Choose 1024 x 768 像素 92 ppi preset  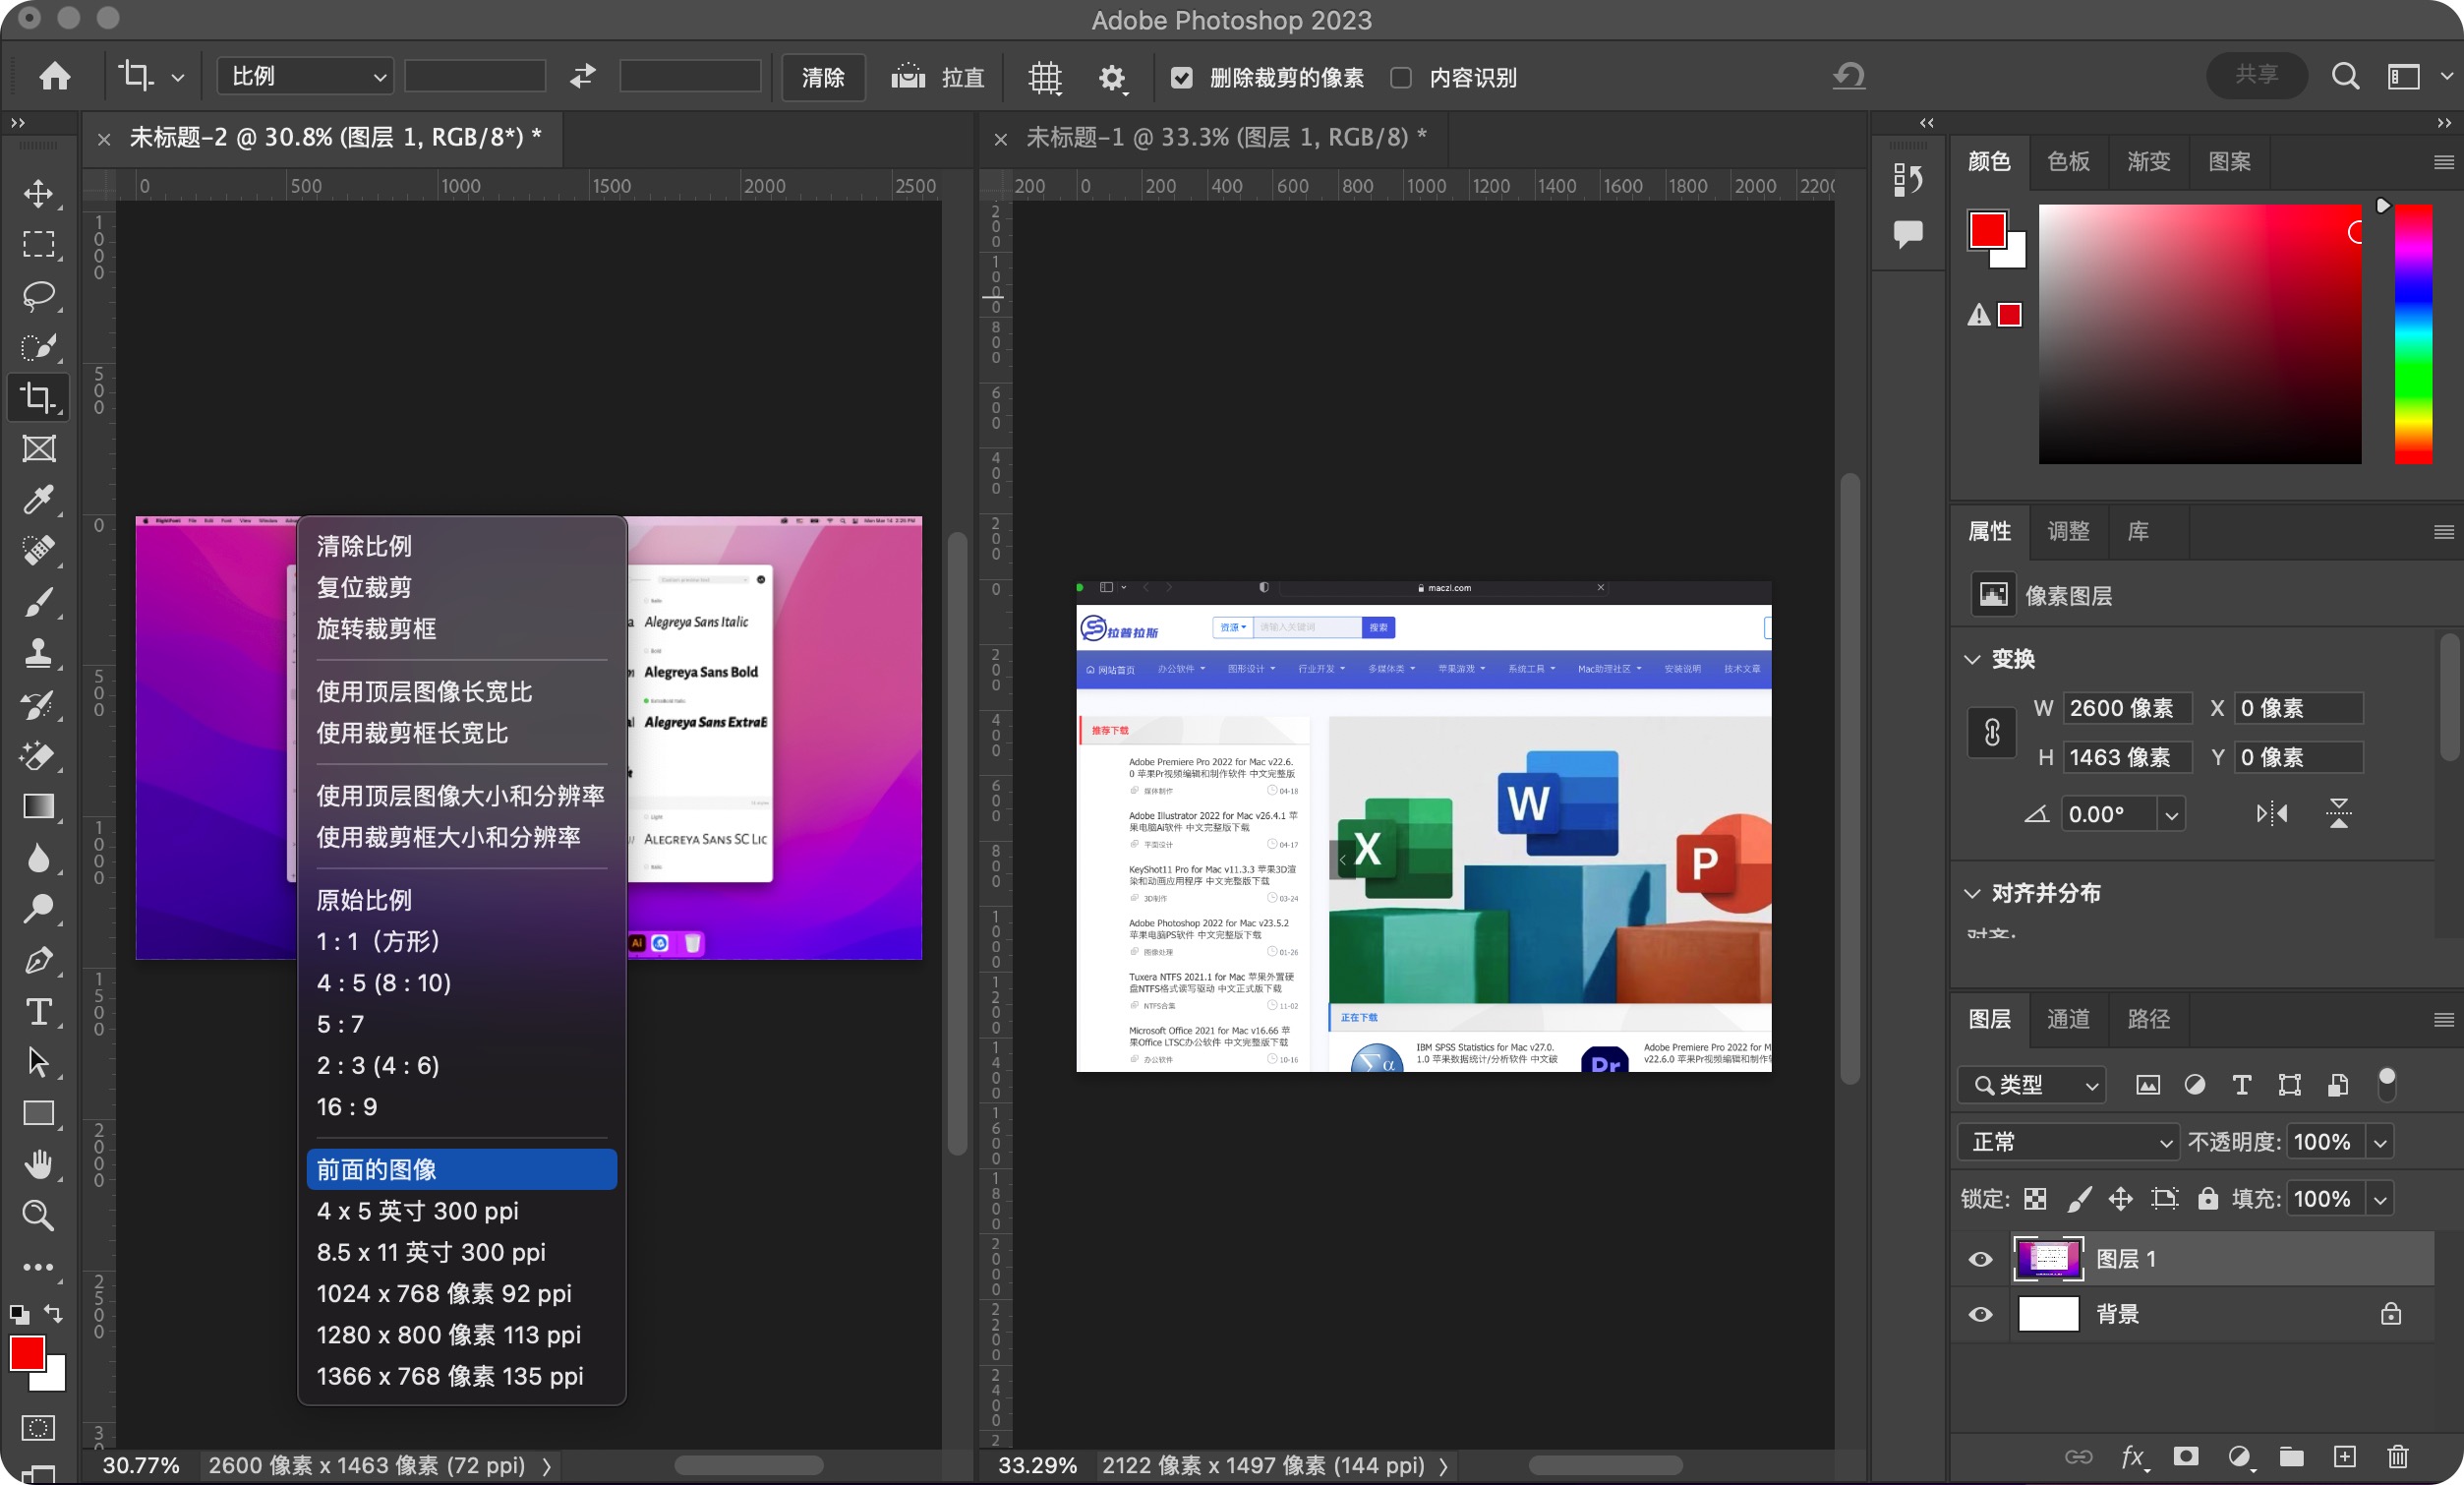point(462,1293)
